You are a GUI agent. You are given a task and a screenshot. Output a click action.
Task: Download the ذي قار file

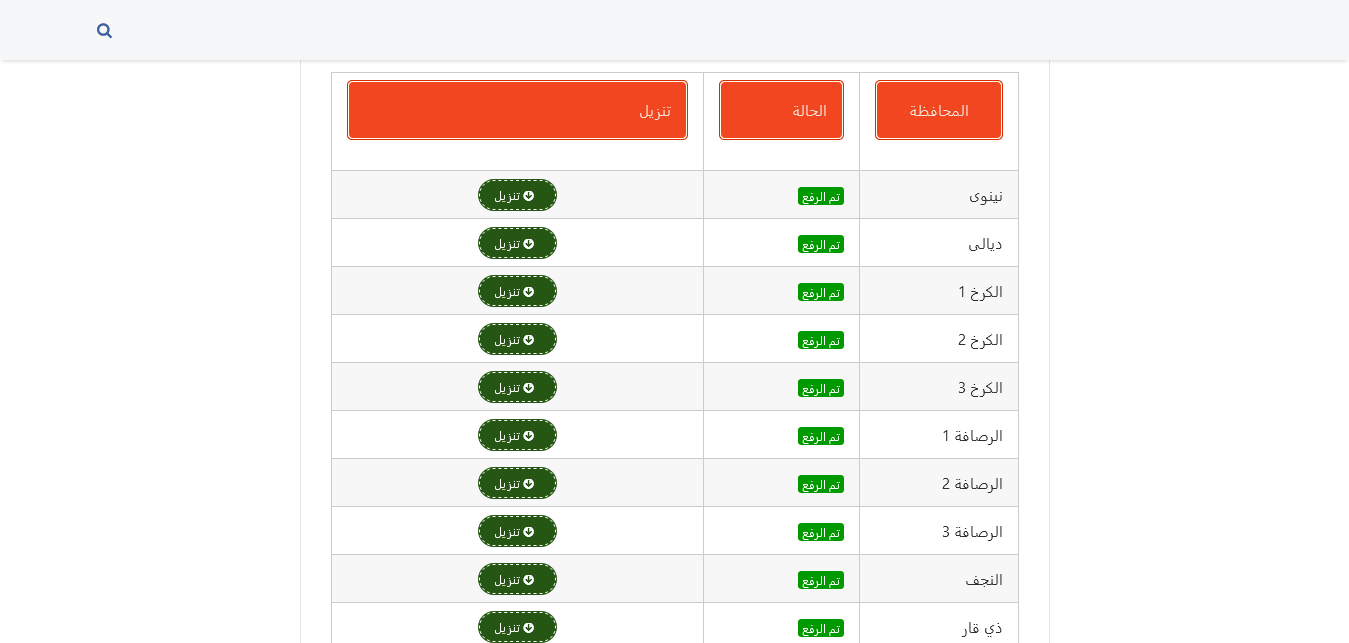pyautogui.click(x=517, y=627)
